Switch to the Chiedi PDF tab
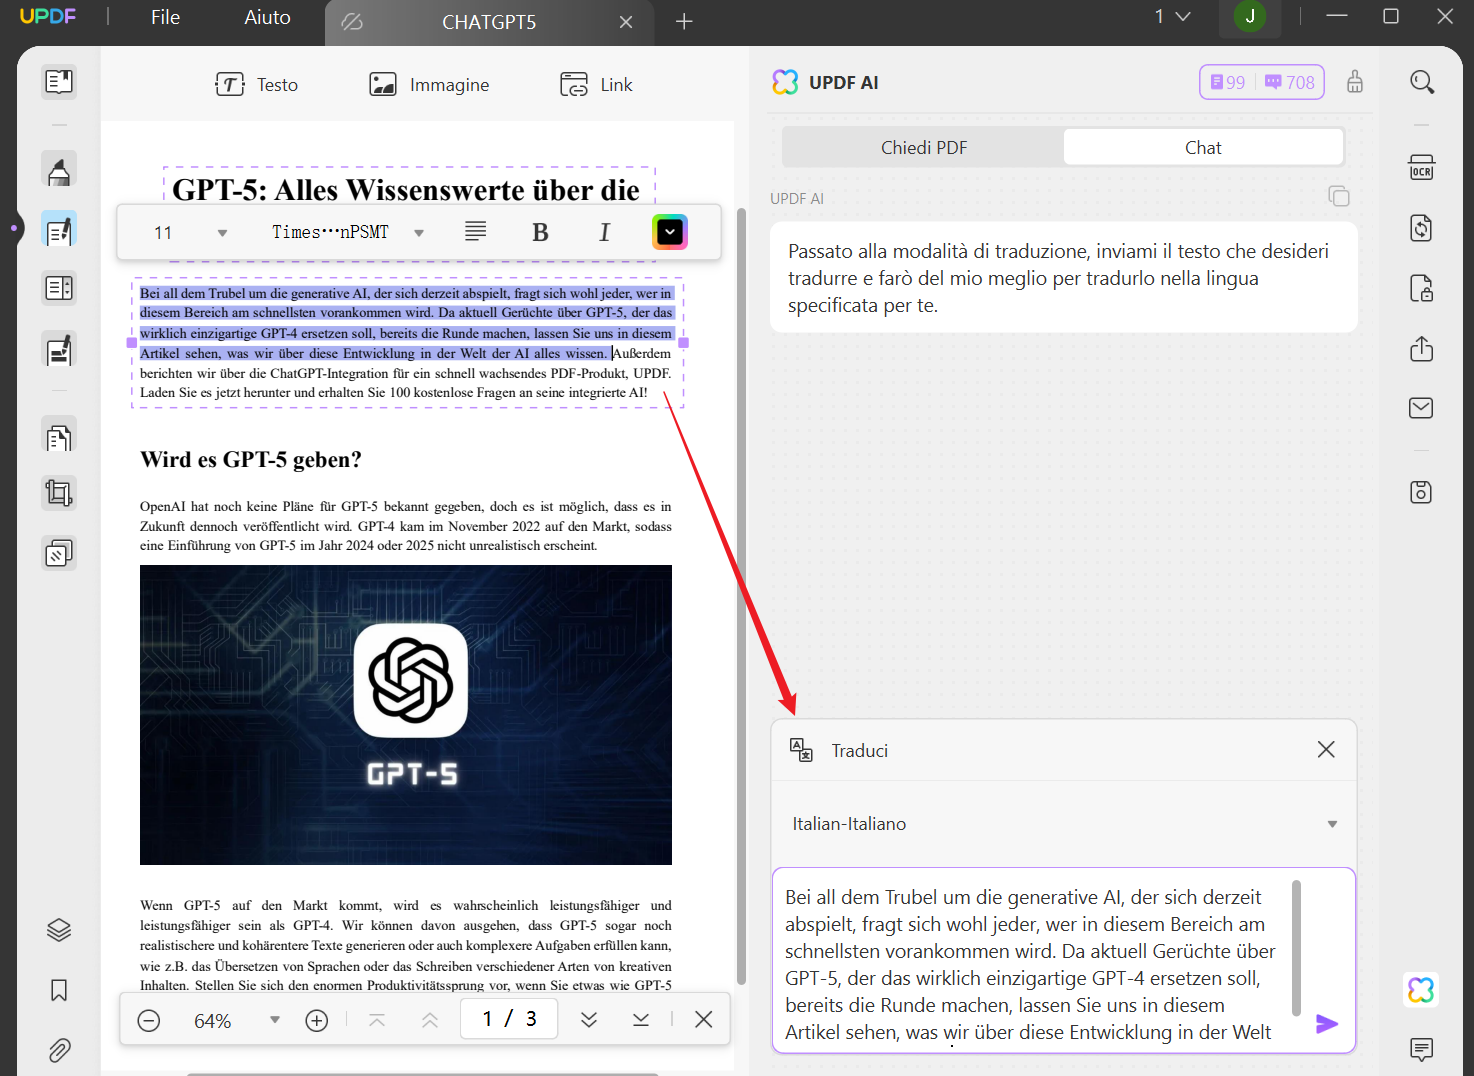Image resolution: width=1474 pixels, height=1076 pixels. coord(924,147)
